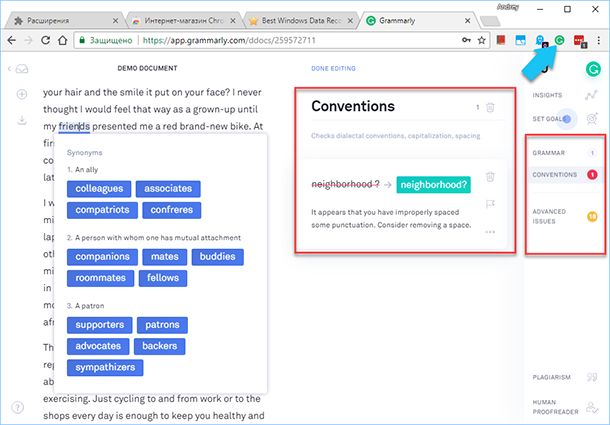Image resolution: width=610 pixels, height=425 pixels.
Task: Open the Chrome three-dot menu
Action: click(x=598, y=41)
